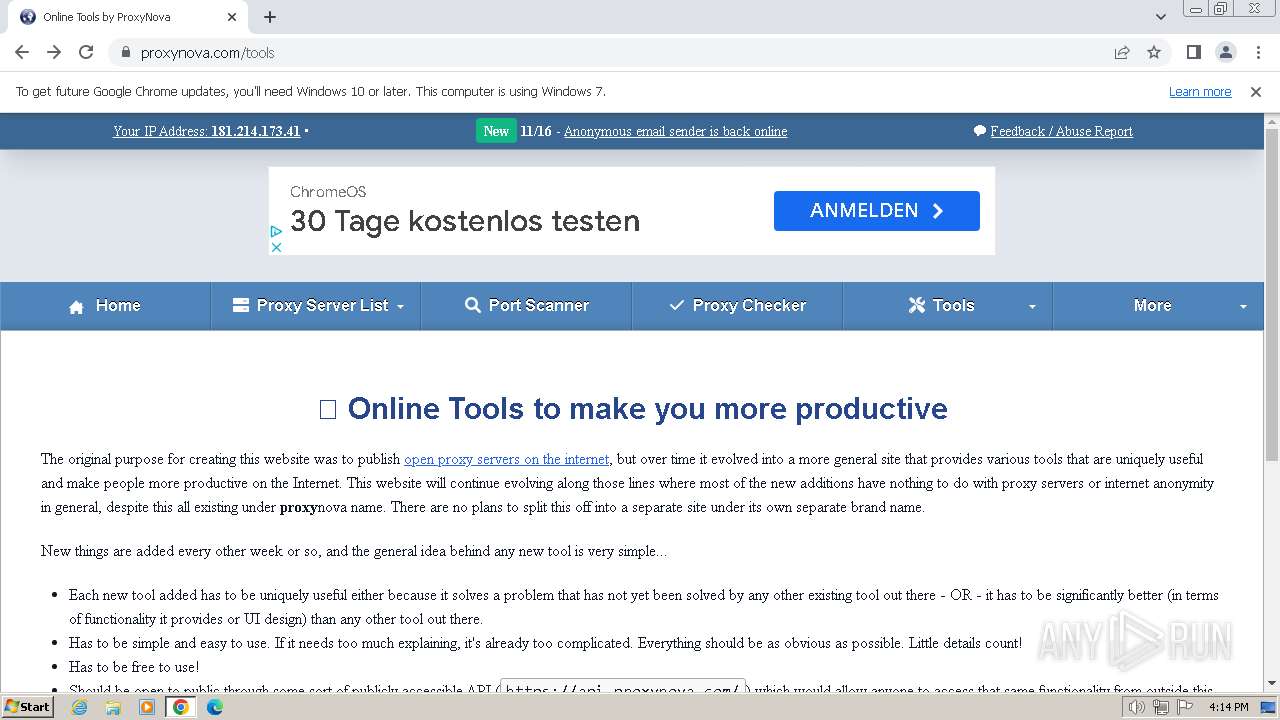Open a new tab with plus button
This screenshot has width=1280, height=720.
coord(270,17)
